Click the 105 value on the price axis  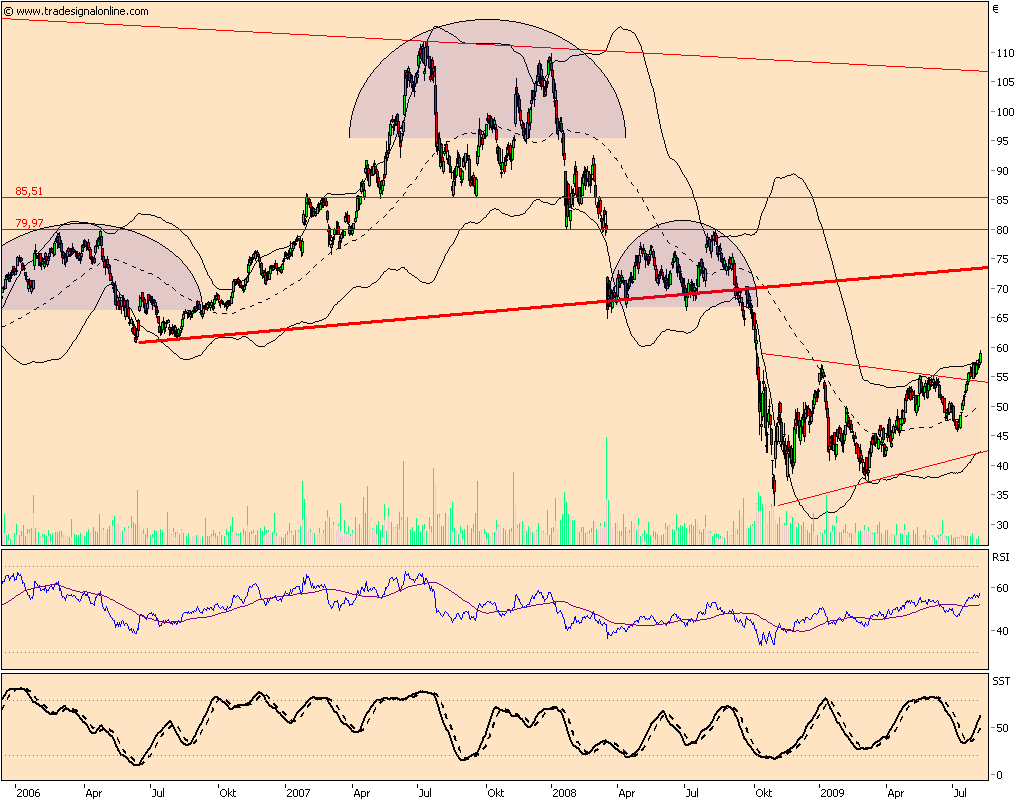click(1005, 82)
